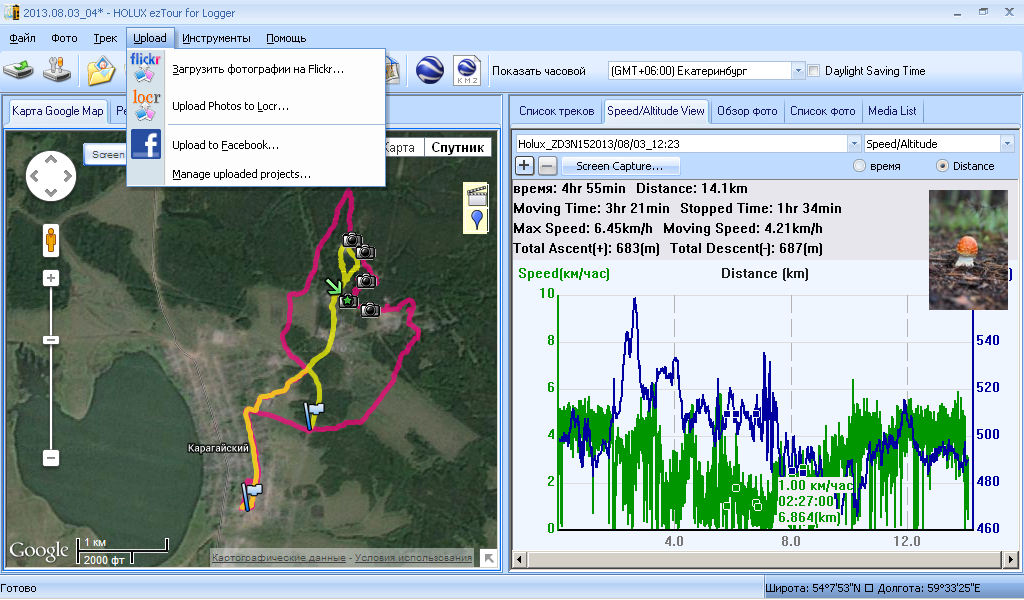Image resolution: width=1024 pixels, height=600 pixels.
Task: Click the Flickr logo in Upload menu
Action: [x=145, y=68]
